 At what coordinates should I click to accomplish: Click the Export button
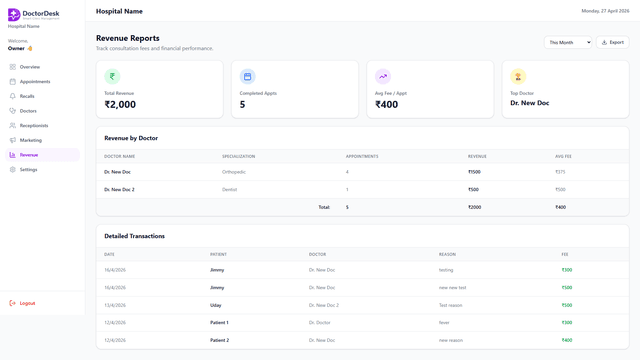(x=612, y=42)
